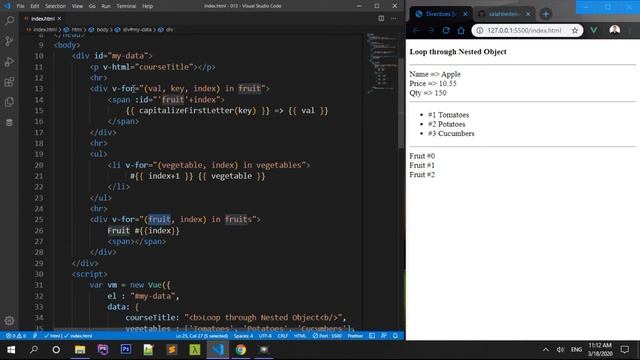Viewport: 640px width, 360px height.
Task: Open Edit menu in VS Code
Action: click(35, 6)
